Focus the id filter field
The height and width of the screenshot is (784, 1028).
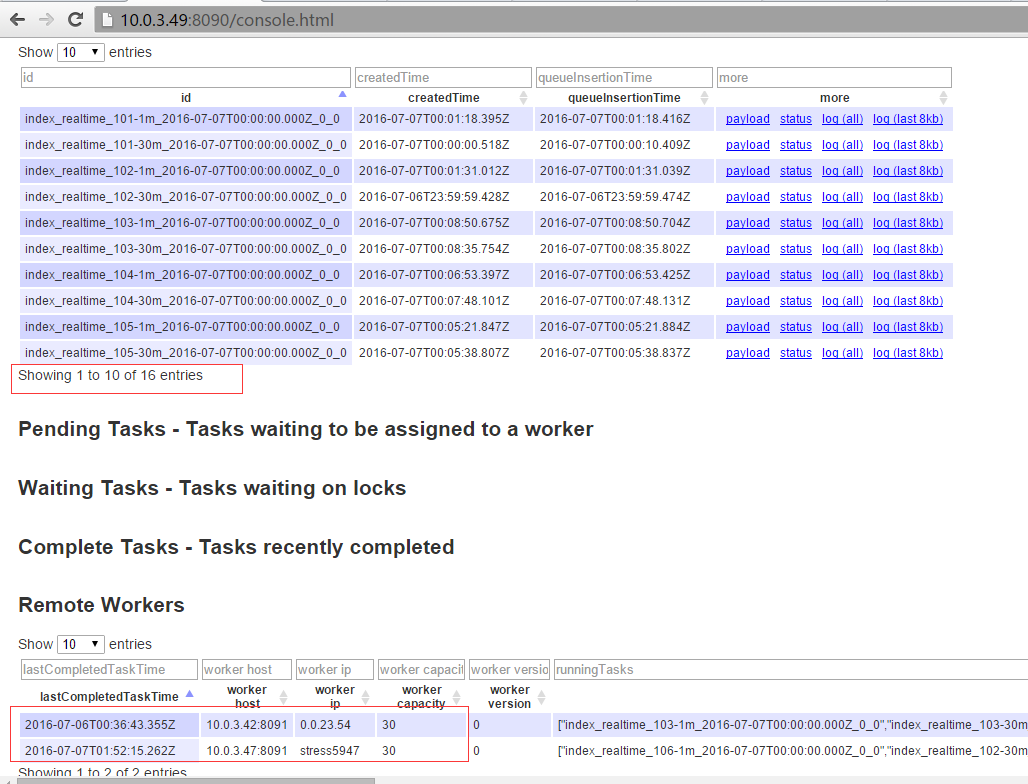click(x=185, y=77)
